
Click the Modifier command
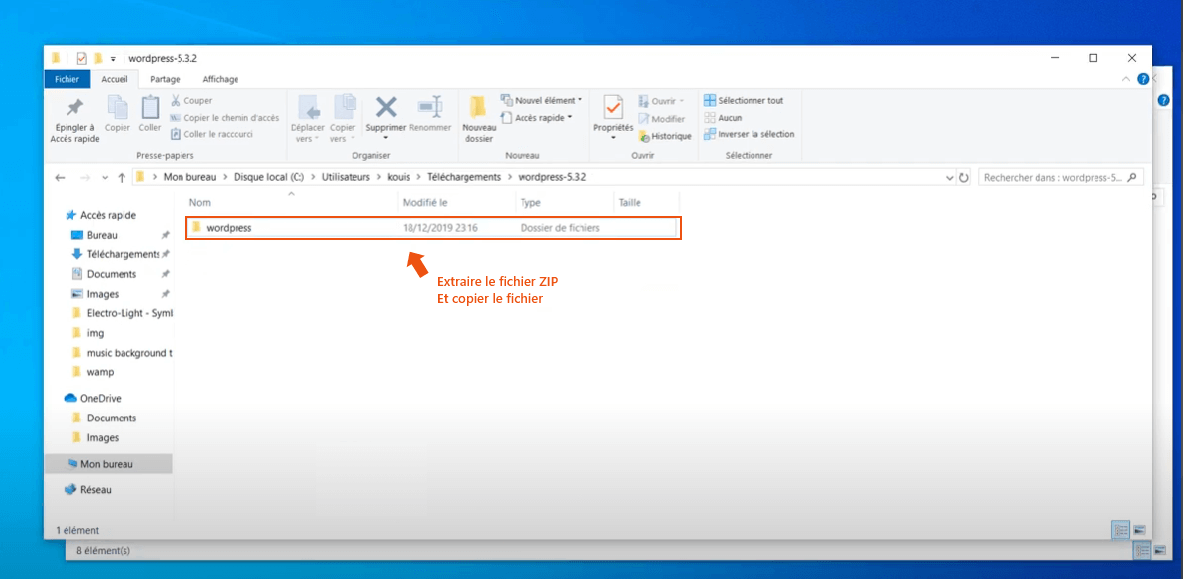pyautogui.click(x=662, y=119)
